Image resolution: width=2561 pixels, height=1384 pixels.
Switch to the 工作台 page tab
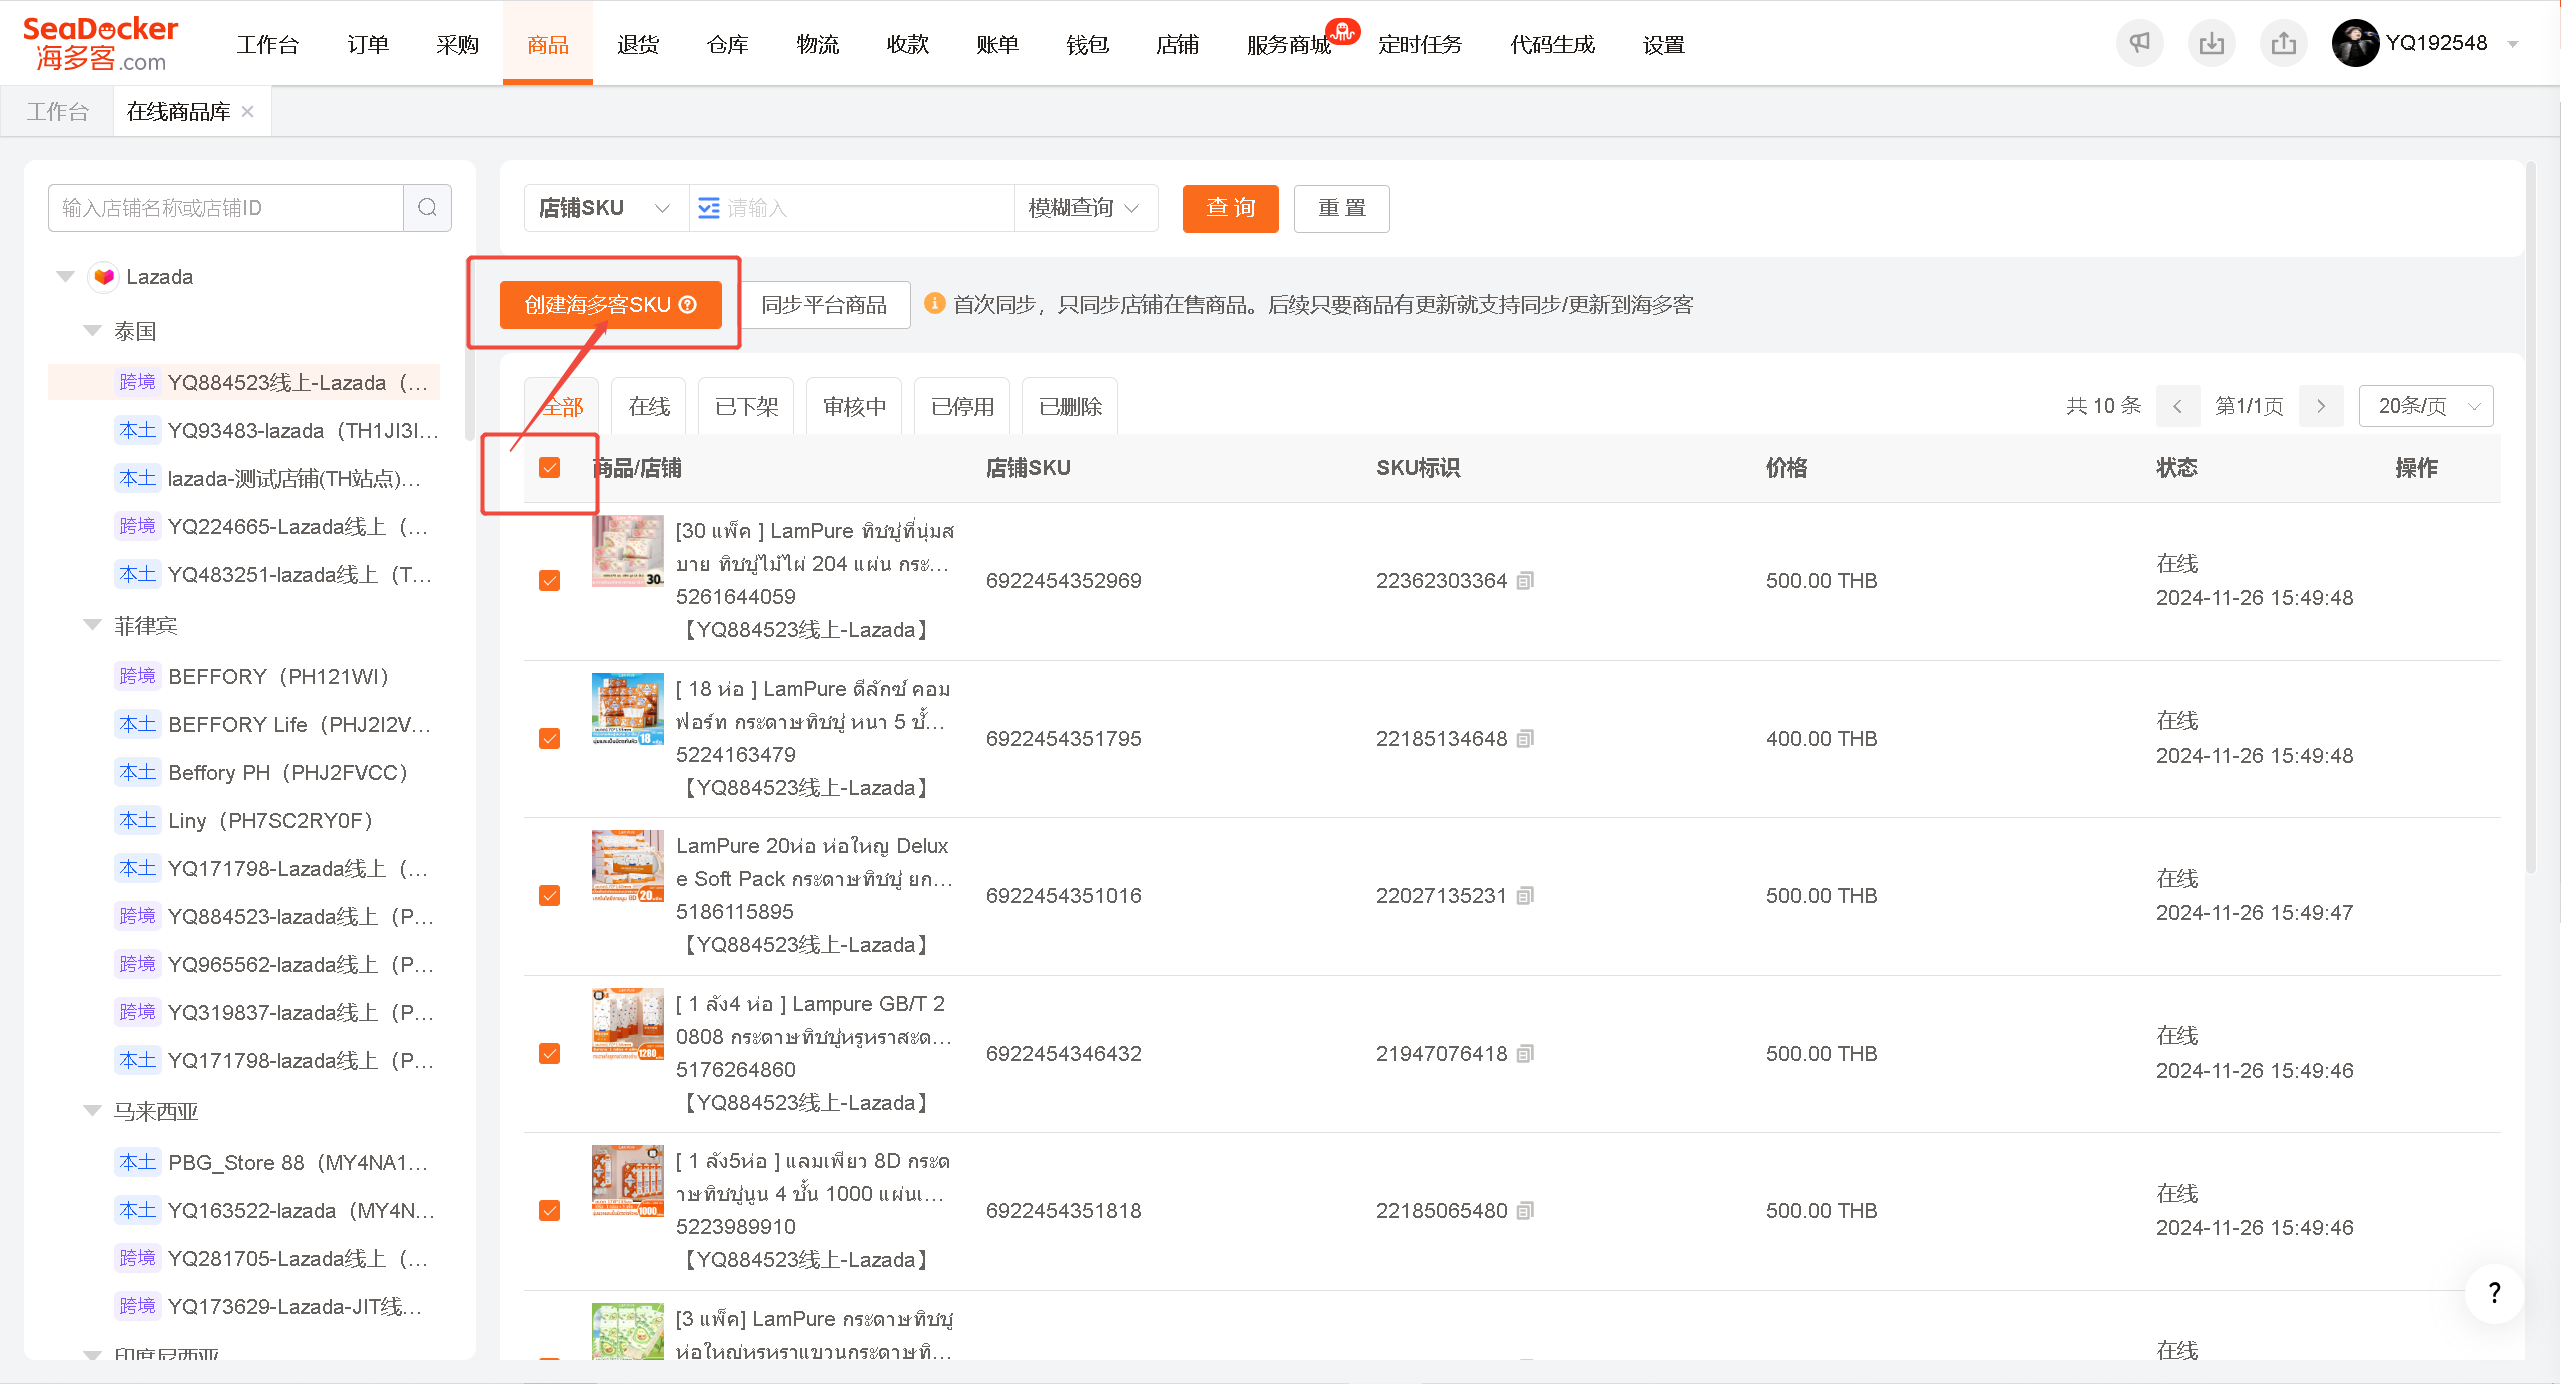pyautogui.click(x=58, y=111)
